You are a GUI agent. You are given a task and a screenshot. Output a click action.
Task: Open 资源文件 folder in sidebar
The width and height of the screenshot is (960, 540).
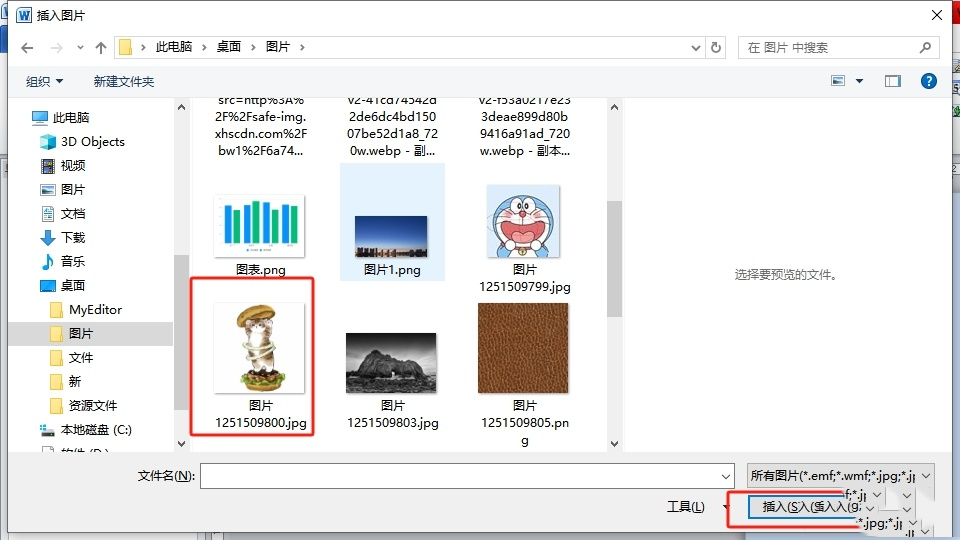[x=83, y=405]
